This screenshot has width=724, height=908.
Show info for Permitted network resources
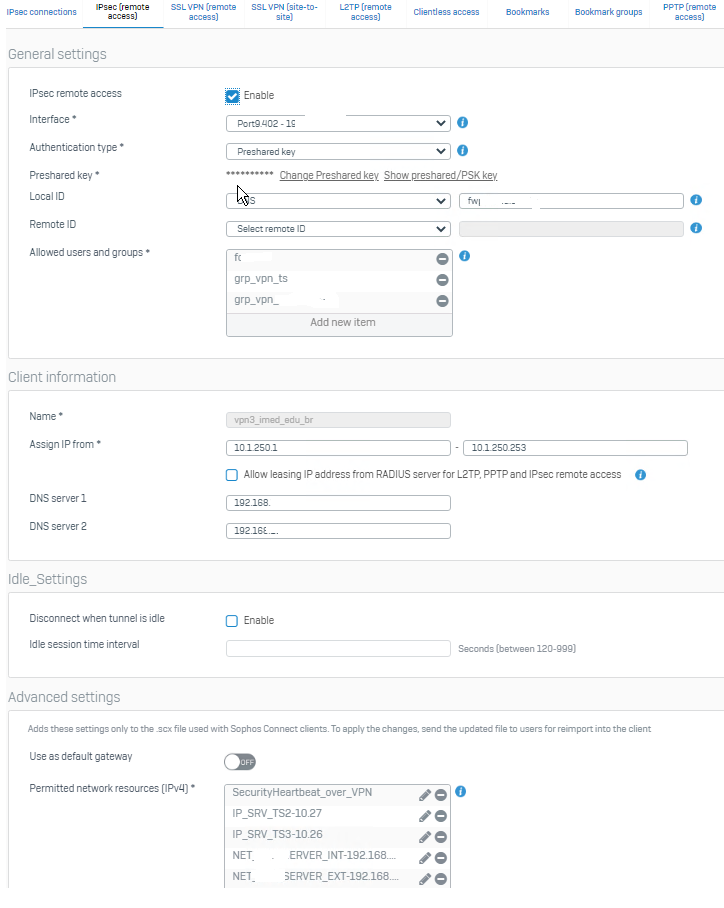coord(460,792)
